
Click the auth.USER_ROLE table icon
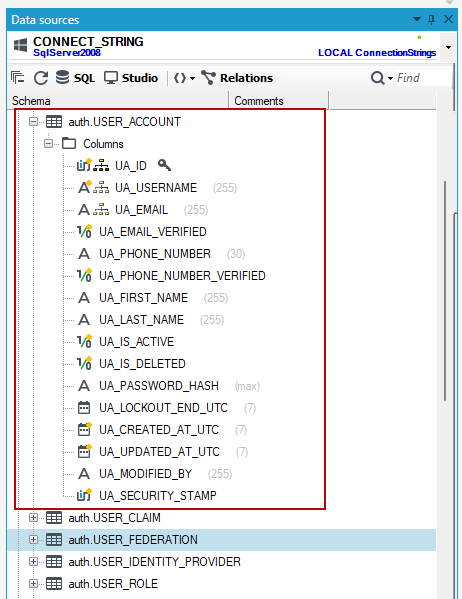(54, 584)
